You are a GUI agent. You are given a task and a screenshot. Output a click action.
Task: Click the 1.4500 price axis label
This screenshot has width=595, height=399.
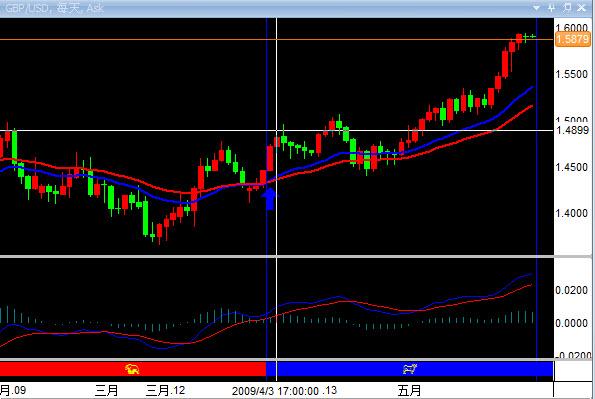tap(571, 167)
